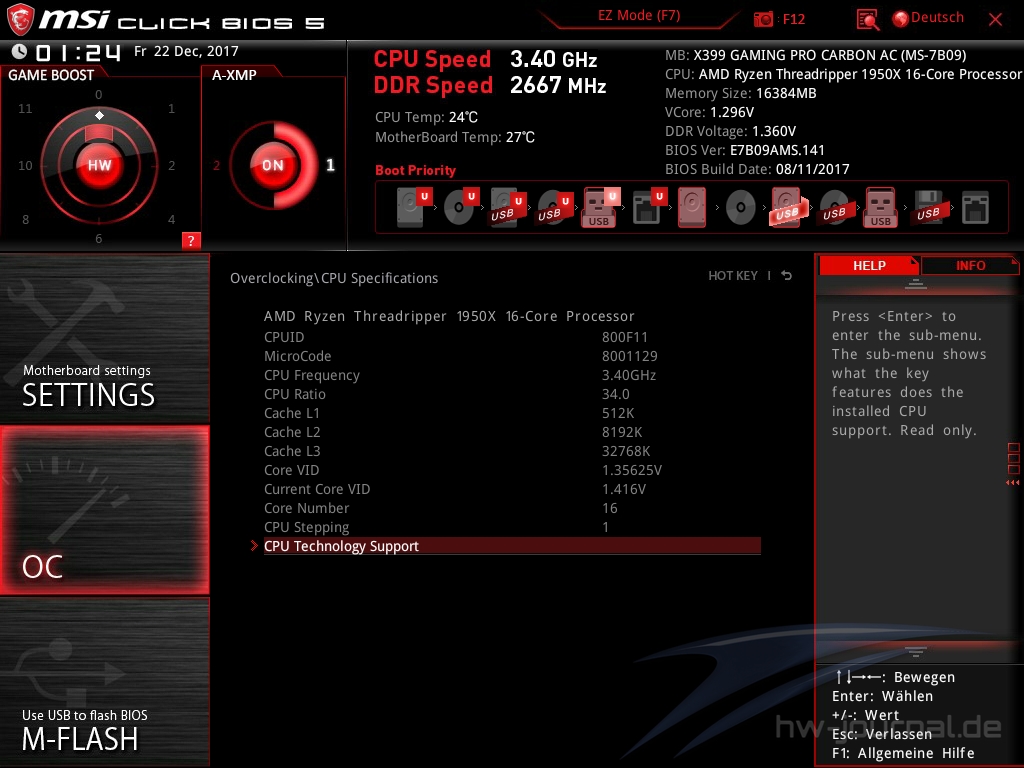Viewport: 1024px width, 768px height.
Task: Change the language via Deutsch
Action: (x=937, y=18)
